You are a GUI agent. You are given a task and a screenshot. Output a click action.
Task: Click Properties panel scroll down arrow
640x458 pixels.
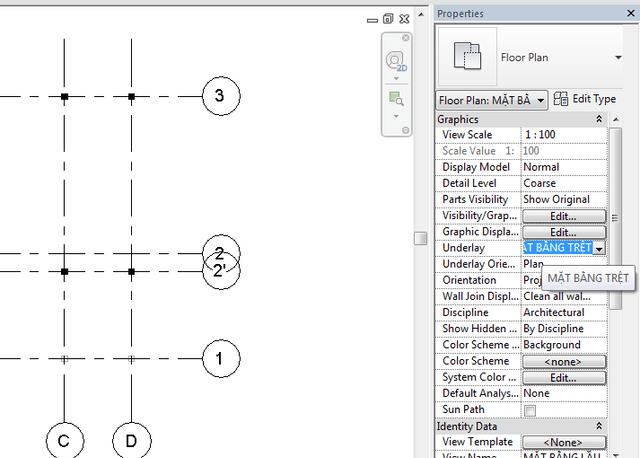coord(616,454)
